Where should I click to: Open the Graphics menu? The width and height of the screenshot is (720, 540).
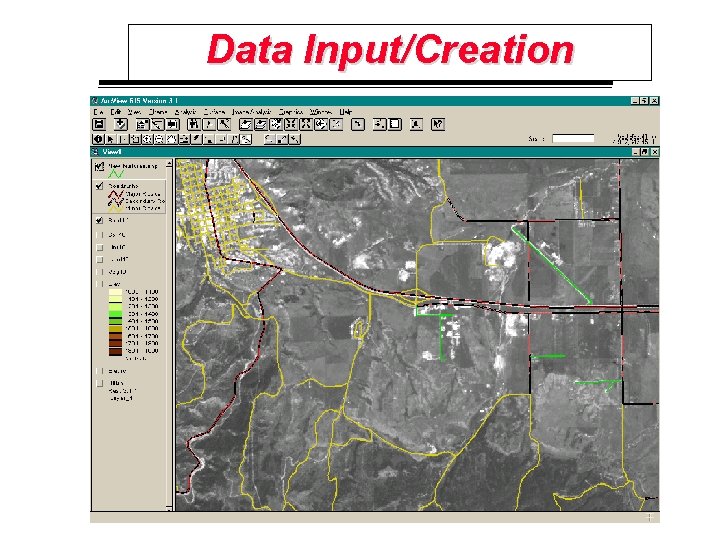(x=291, y=112)
